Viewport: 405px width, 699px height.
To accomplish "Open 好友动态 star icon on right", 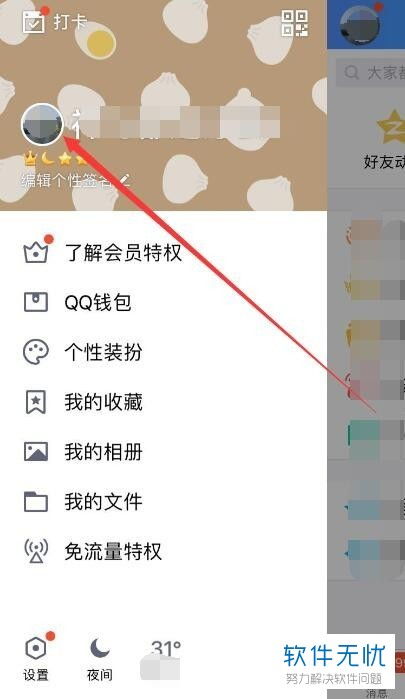I will (392, 127).
